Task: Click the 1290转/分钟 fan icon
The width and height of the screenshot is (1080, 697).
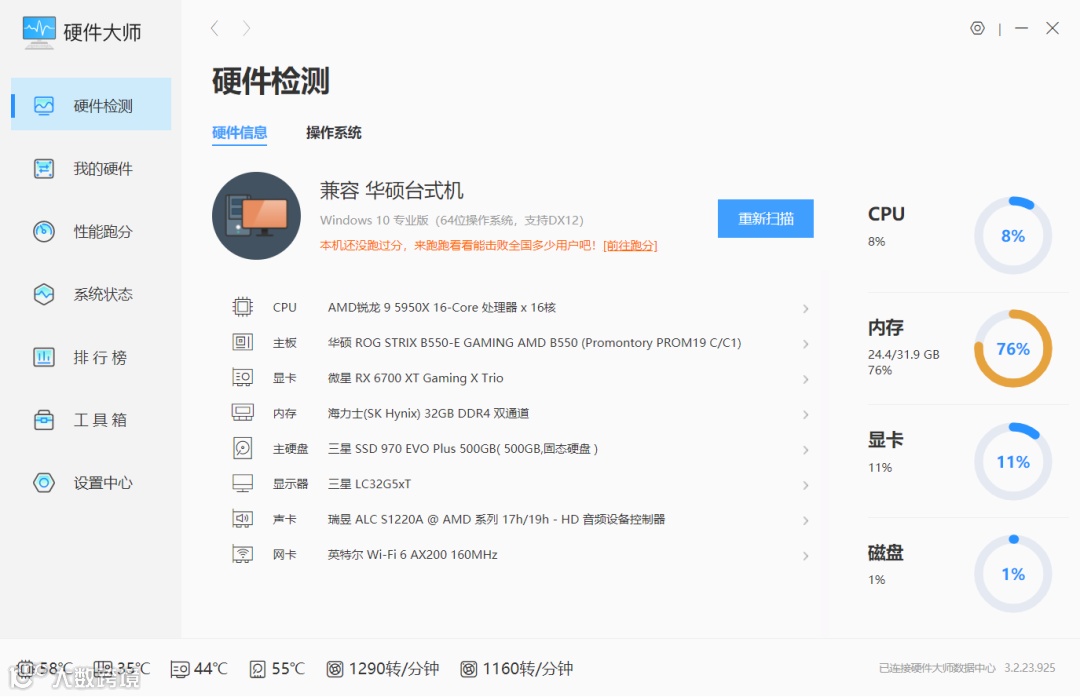Action: [x=335, y=669]
